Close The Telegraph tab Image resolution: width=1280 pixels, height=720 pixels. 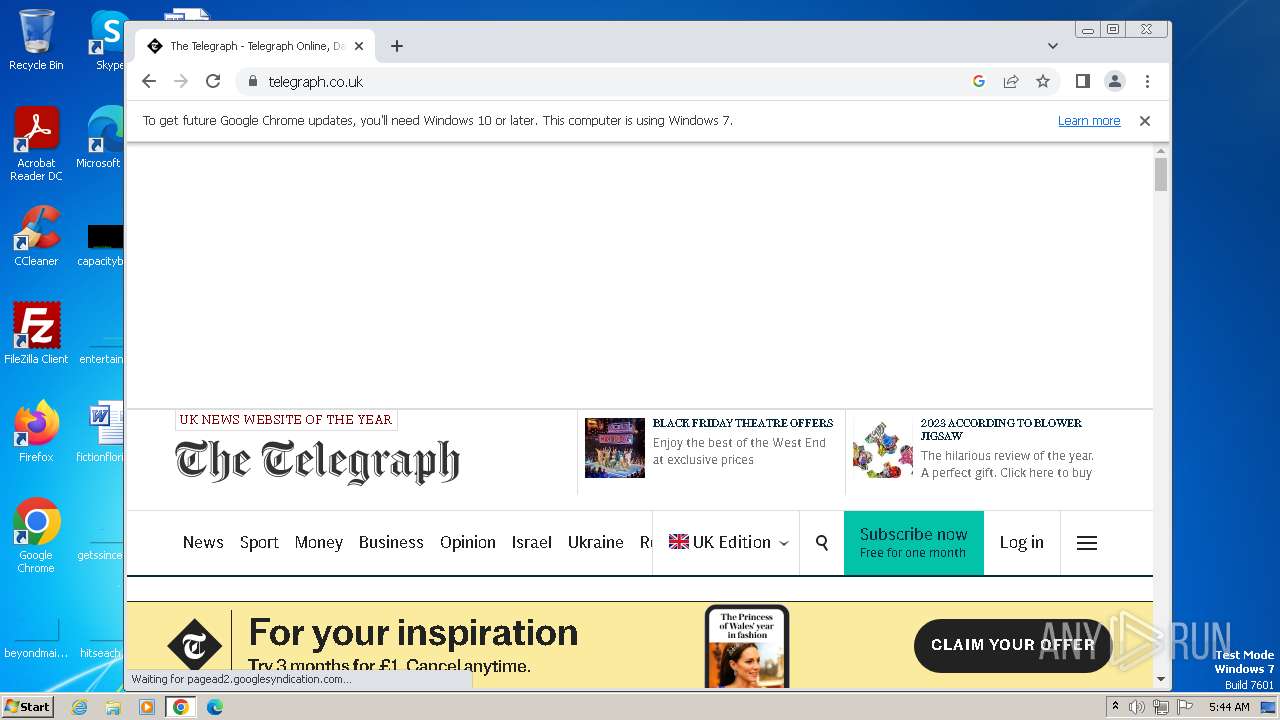(359, 46)
